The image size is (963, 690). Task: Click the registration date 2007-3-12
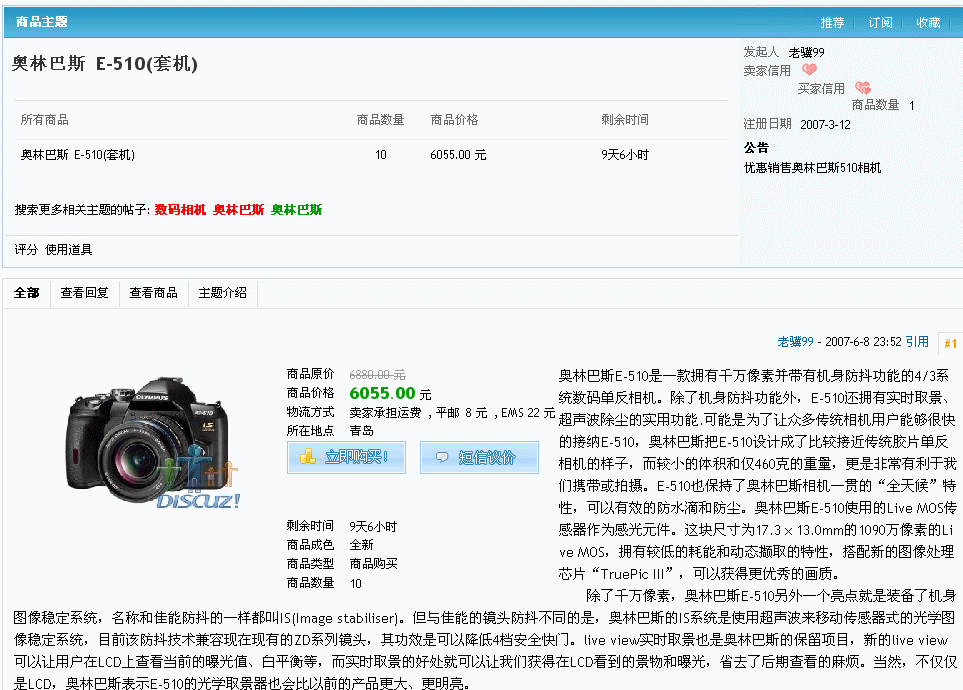[x=825, y=125]
